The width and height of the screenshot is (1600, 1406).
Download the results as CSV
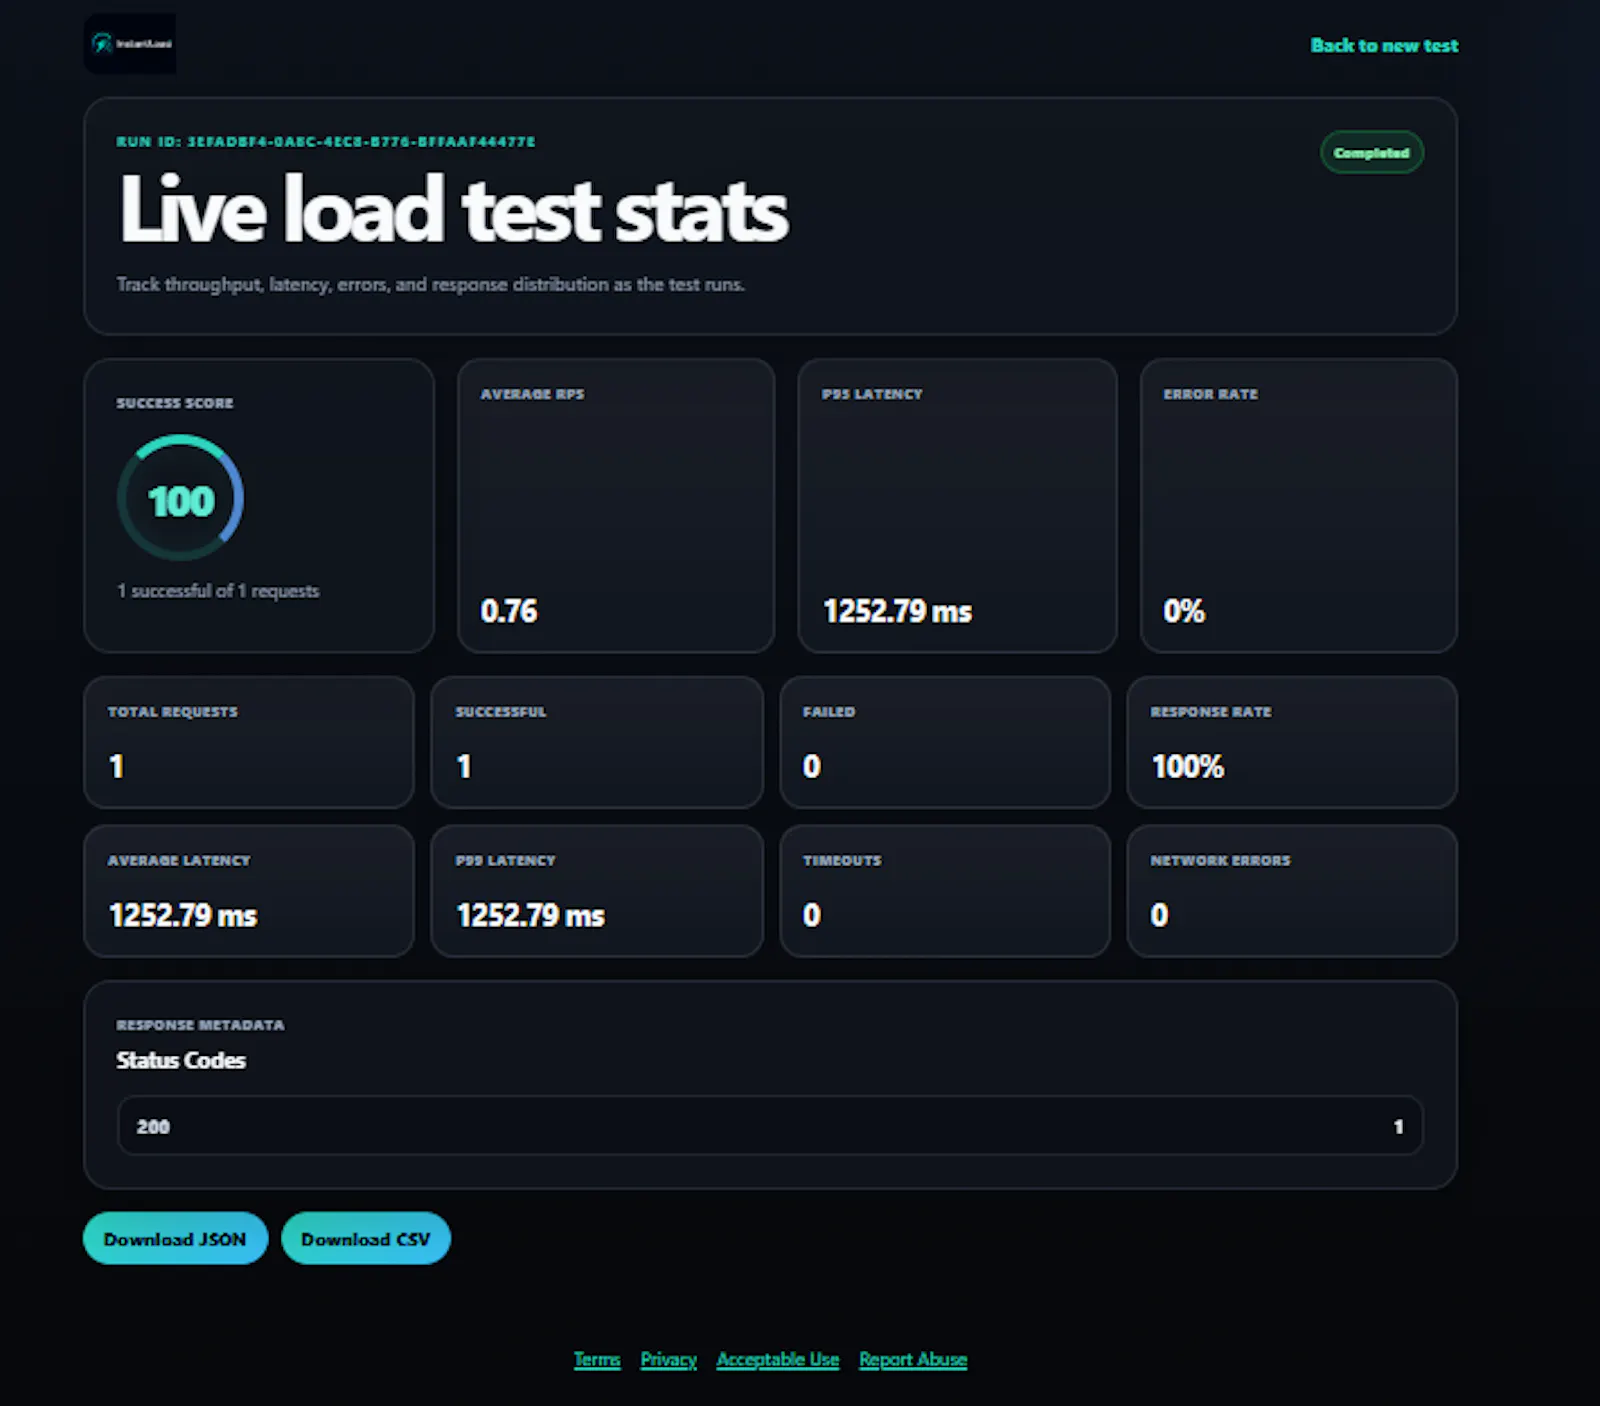pyautogui.click(x=366, y=1239)
